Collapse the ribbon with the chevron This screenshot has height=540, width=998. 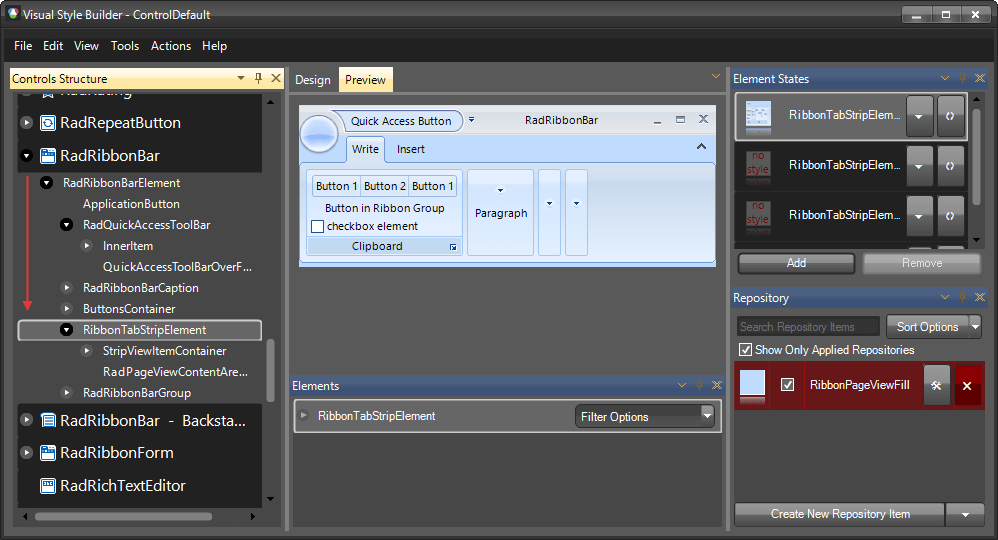point(701,146)
